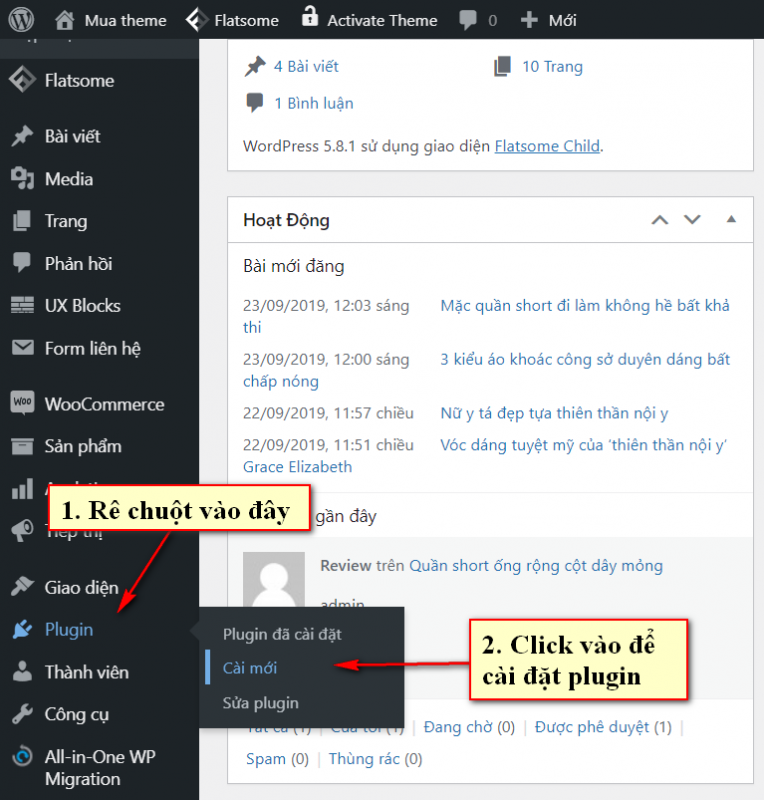This screenshot has width=764, height=800.
Task: Open the 4 Bài viết link
Action: (x=306, y=66)
